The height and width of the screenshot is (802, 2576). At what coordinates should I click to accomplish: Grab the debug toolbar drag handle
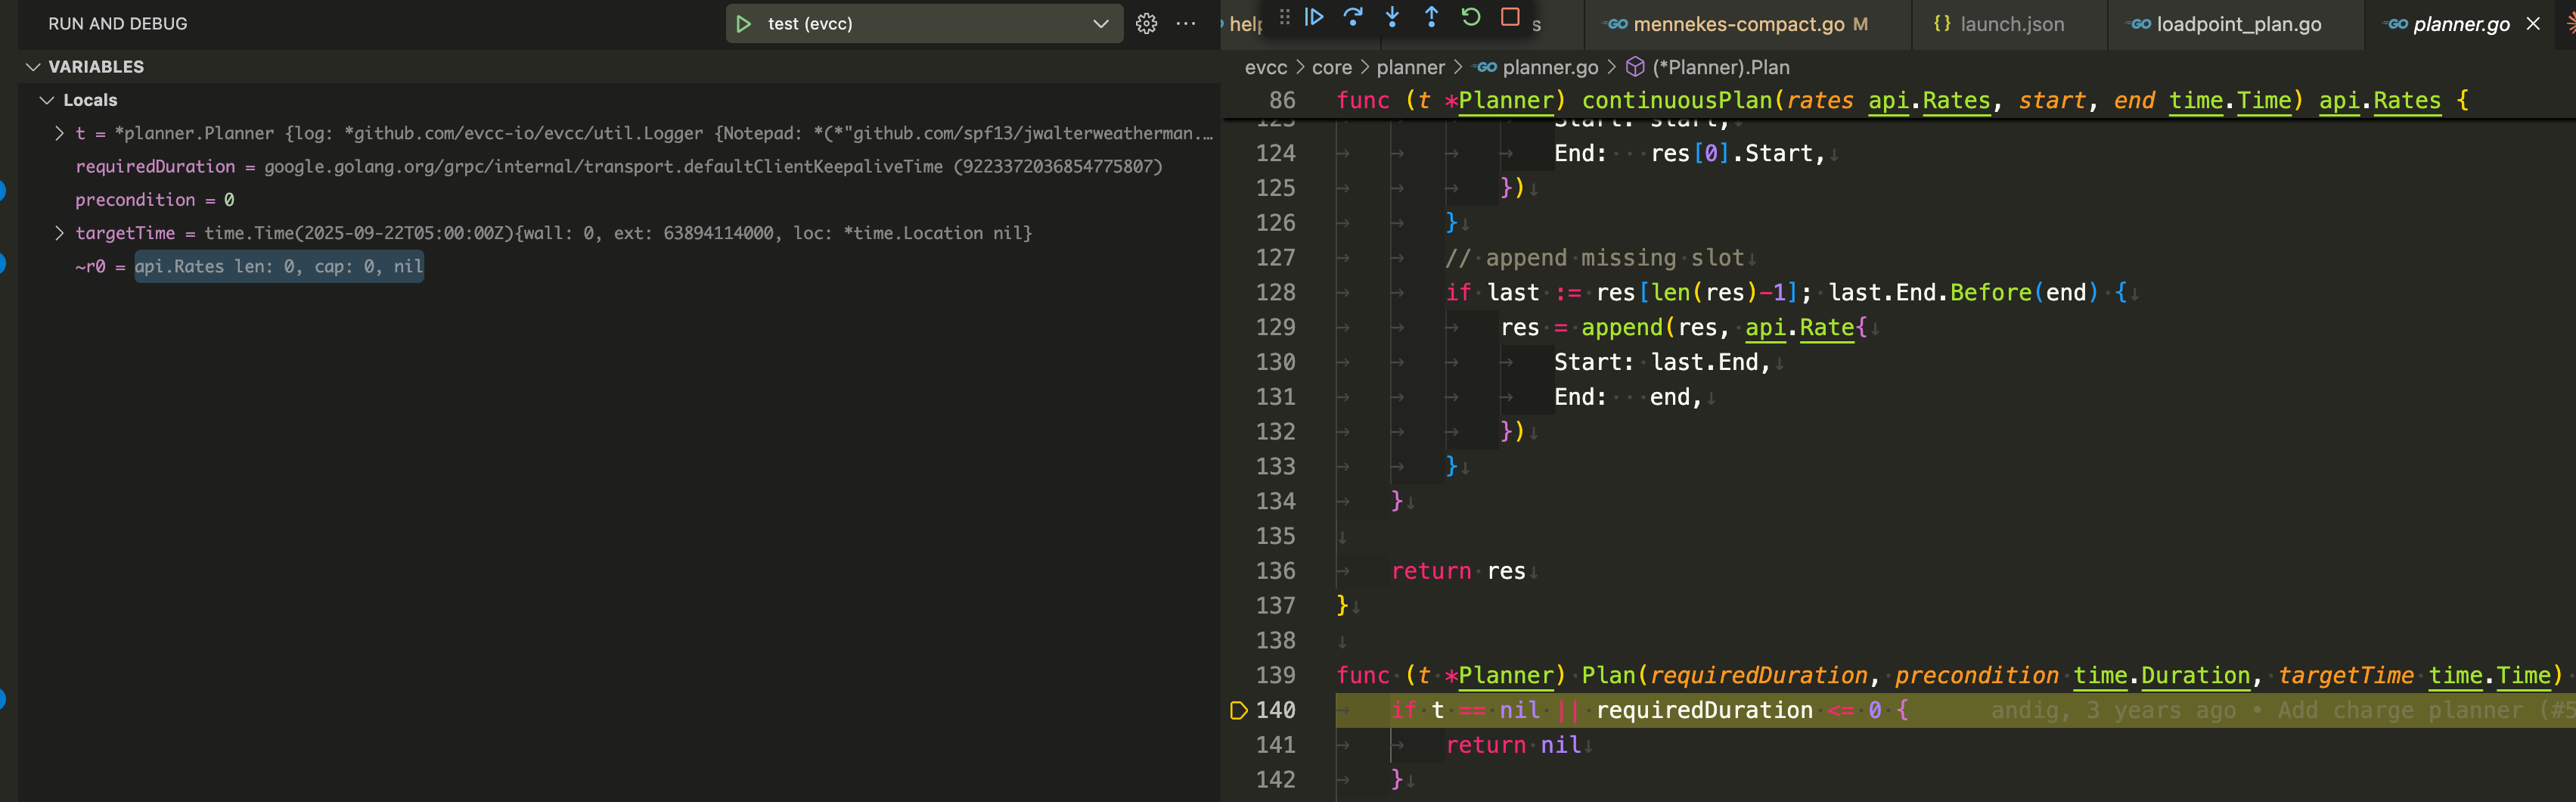point(1284,16)
